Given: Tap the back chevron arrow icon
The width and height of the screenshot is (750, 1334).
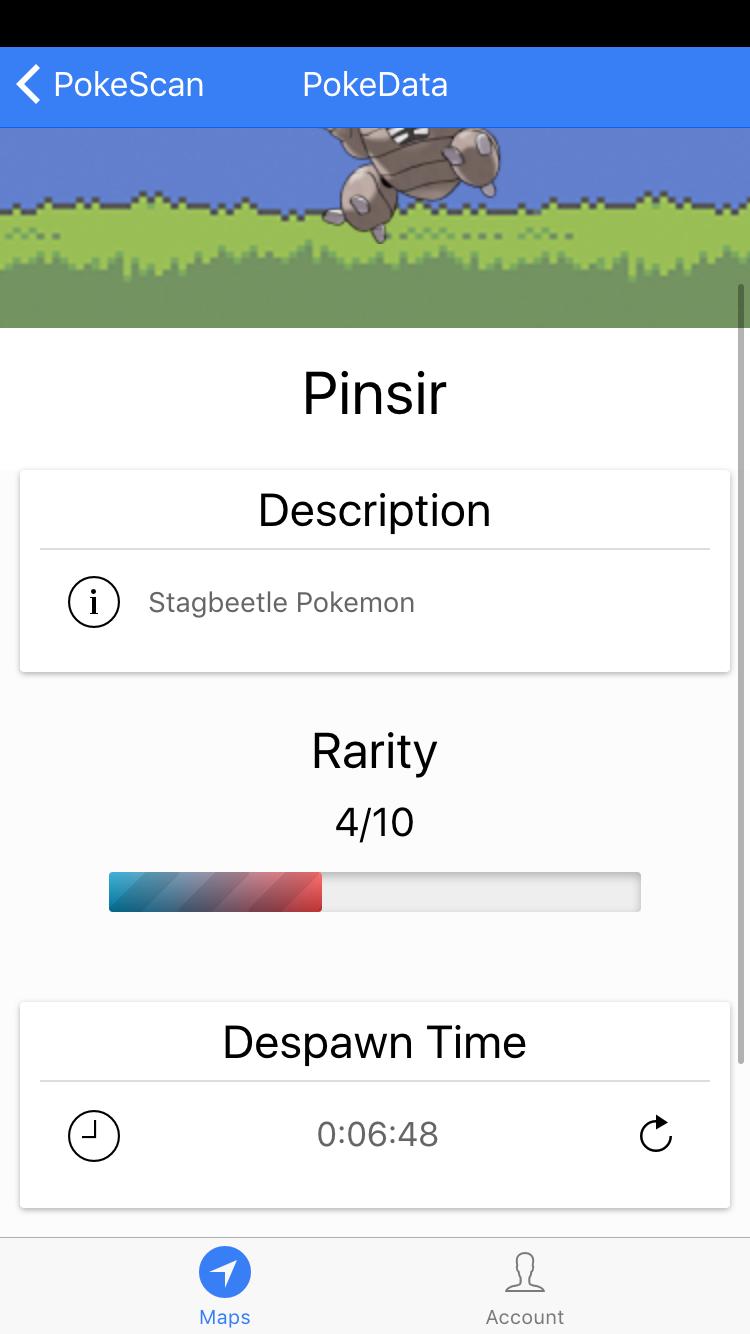Looking at the screenshot, I should [29, 85].
